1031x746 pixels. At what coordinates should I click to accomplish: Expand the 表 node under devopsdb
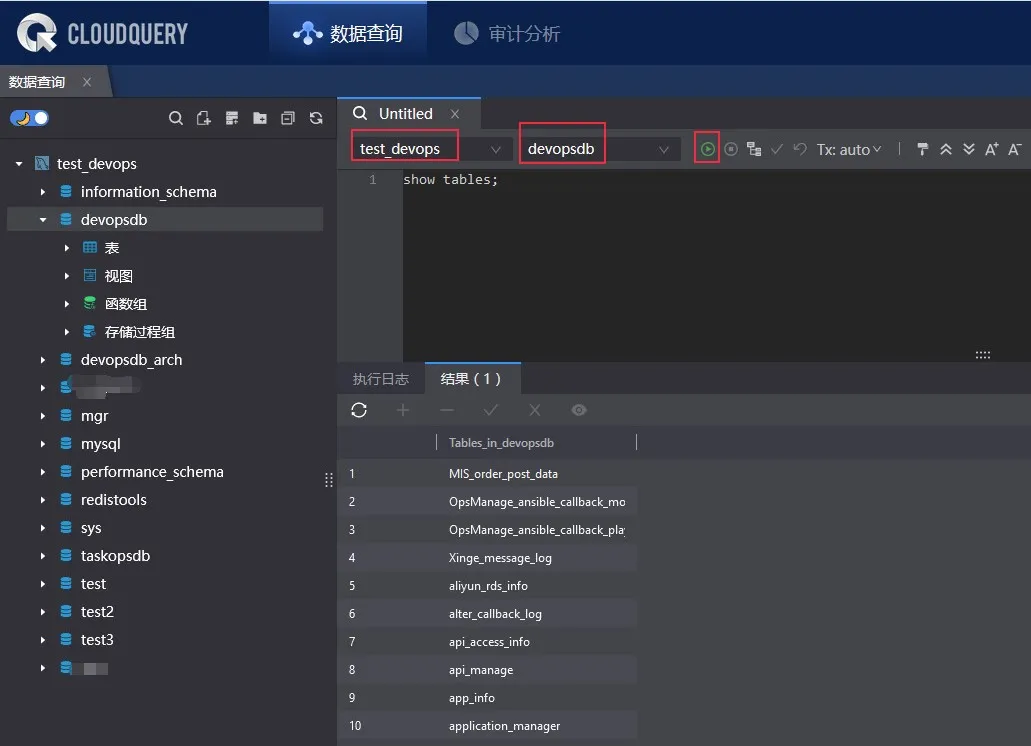(x=67, y=248)
